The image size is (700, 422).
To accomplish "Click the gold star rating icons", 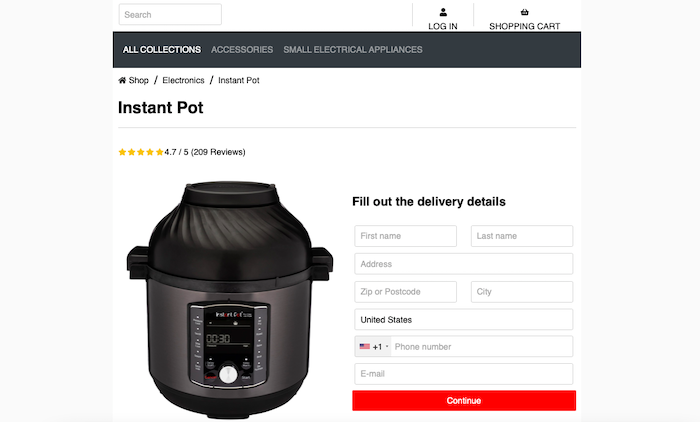I will (141, 152).
